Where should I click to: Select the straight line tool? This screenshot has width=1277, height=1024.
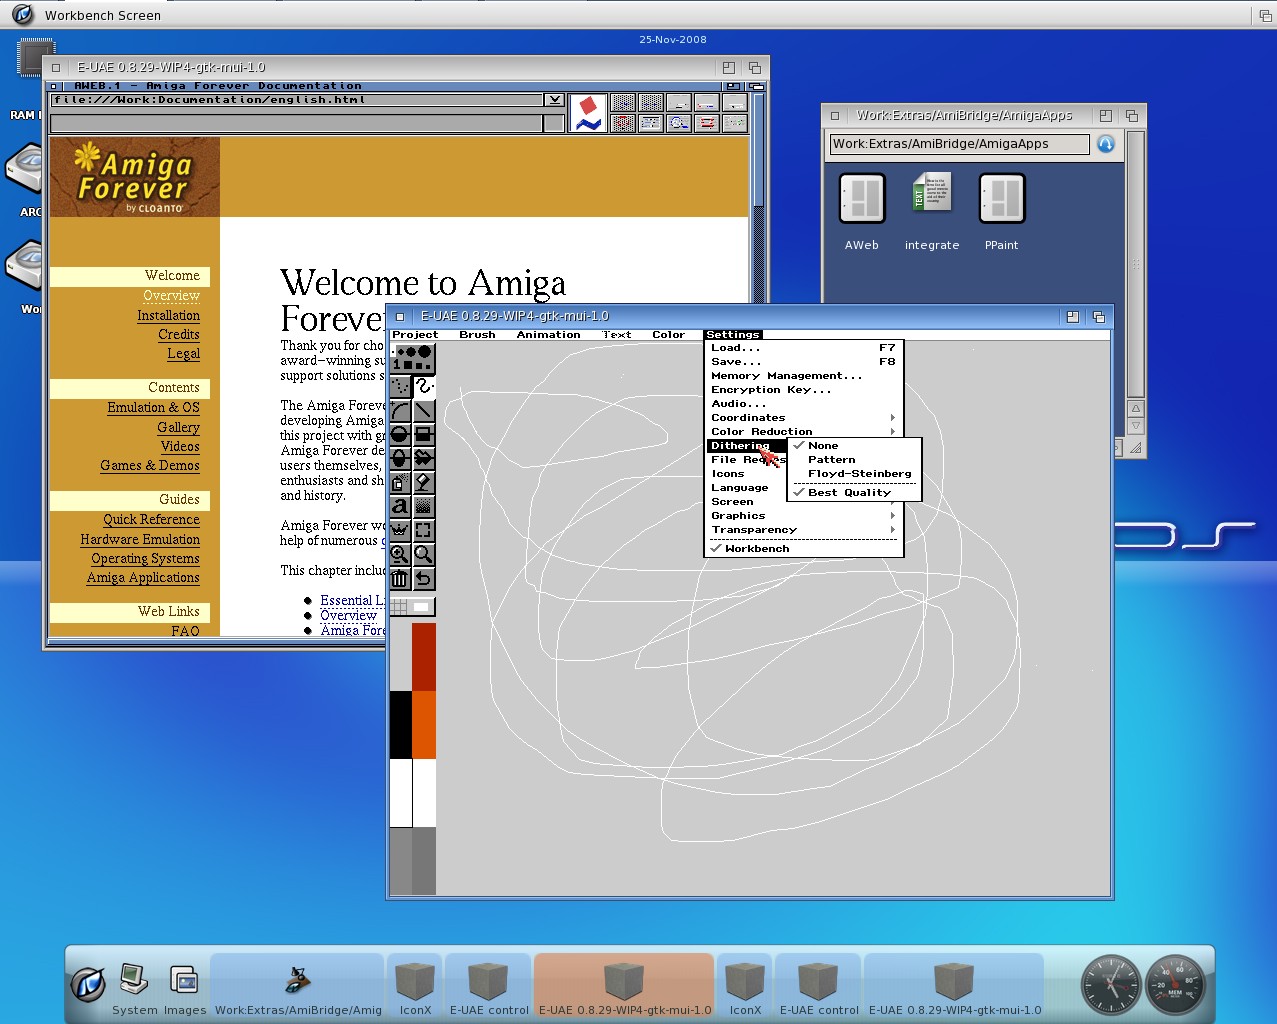(424, 410)
